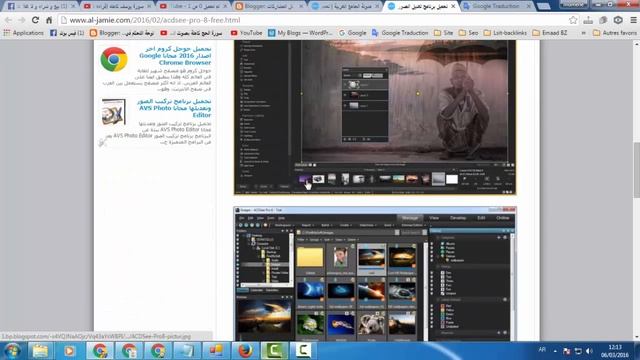This screenshot has width=640, height=360.
Task: Open the ACDSee umbrella photo screenshot image
Action: 375,117
